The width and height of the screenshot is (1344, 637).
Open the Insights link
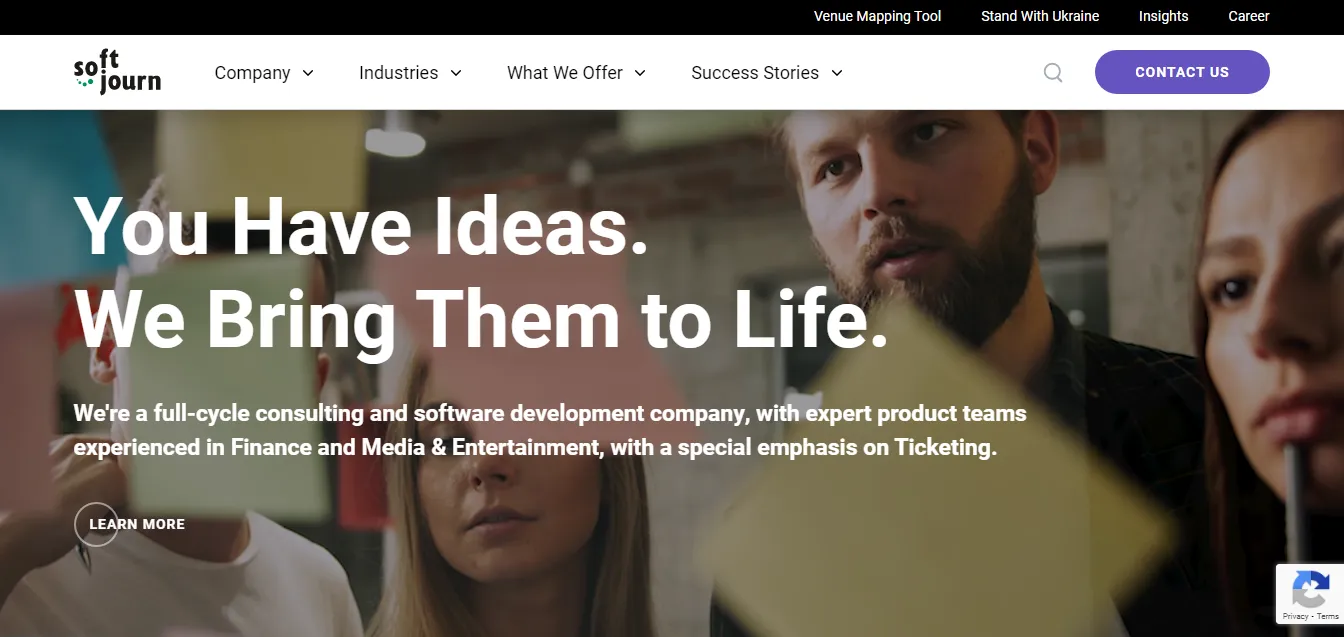pyautogui.click(x=1164, y=16)
